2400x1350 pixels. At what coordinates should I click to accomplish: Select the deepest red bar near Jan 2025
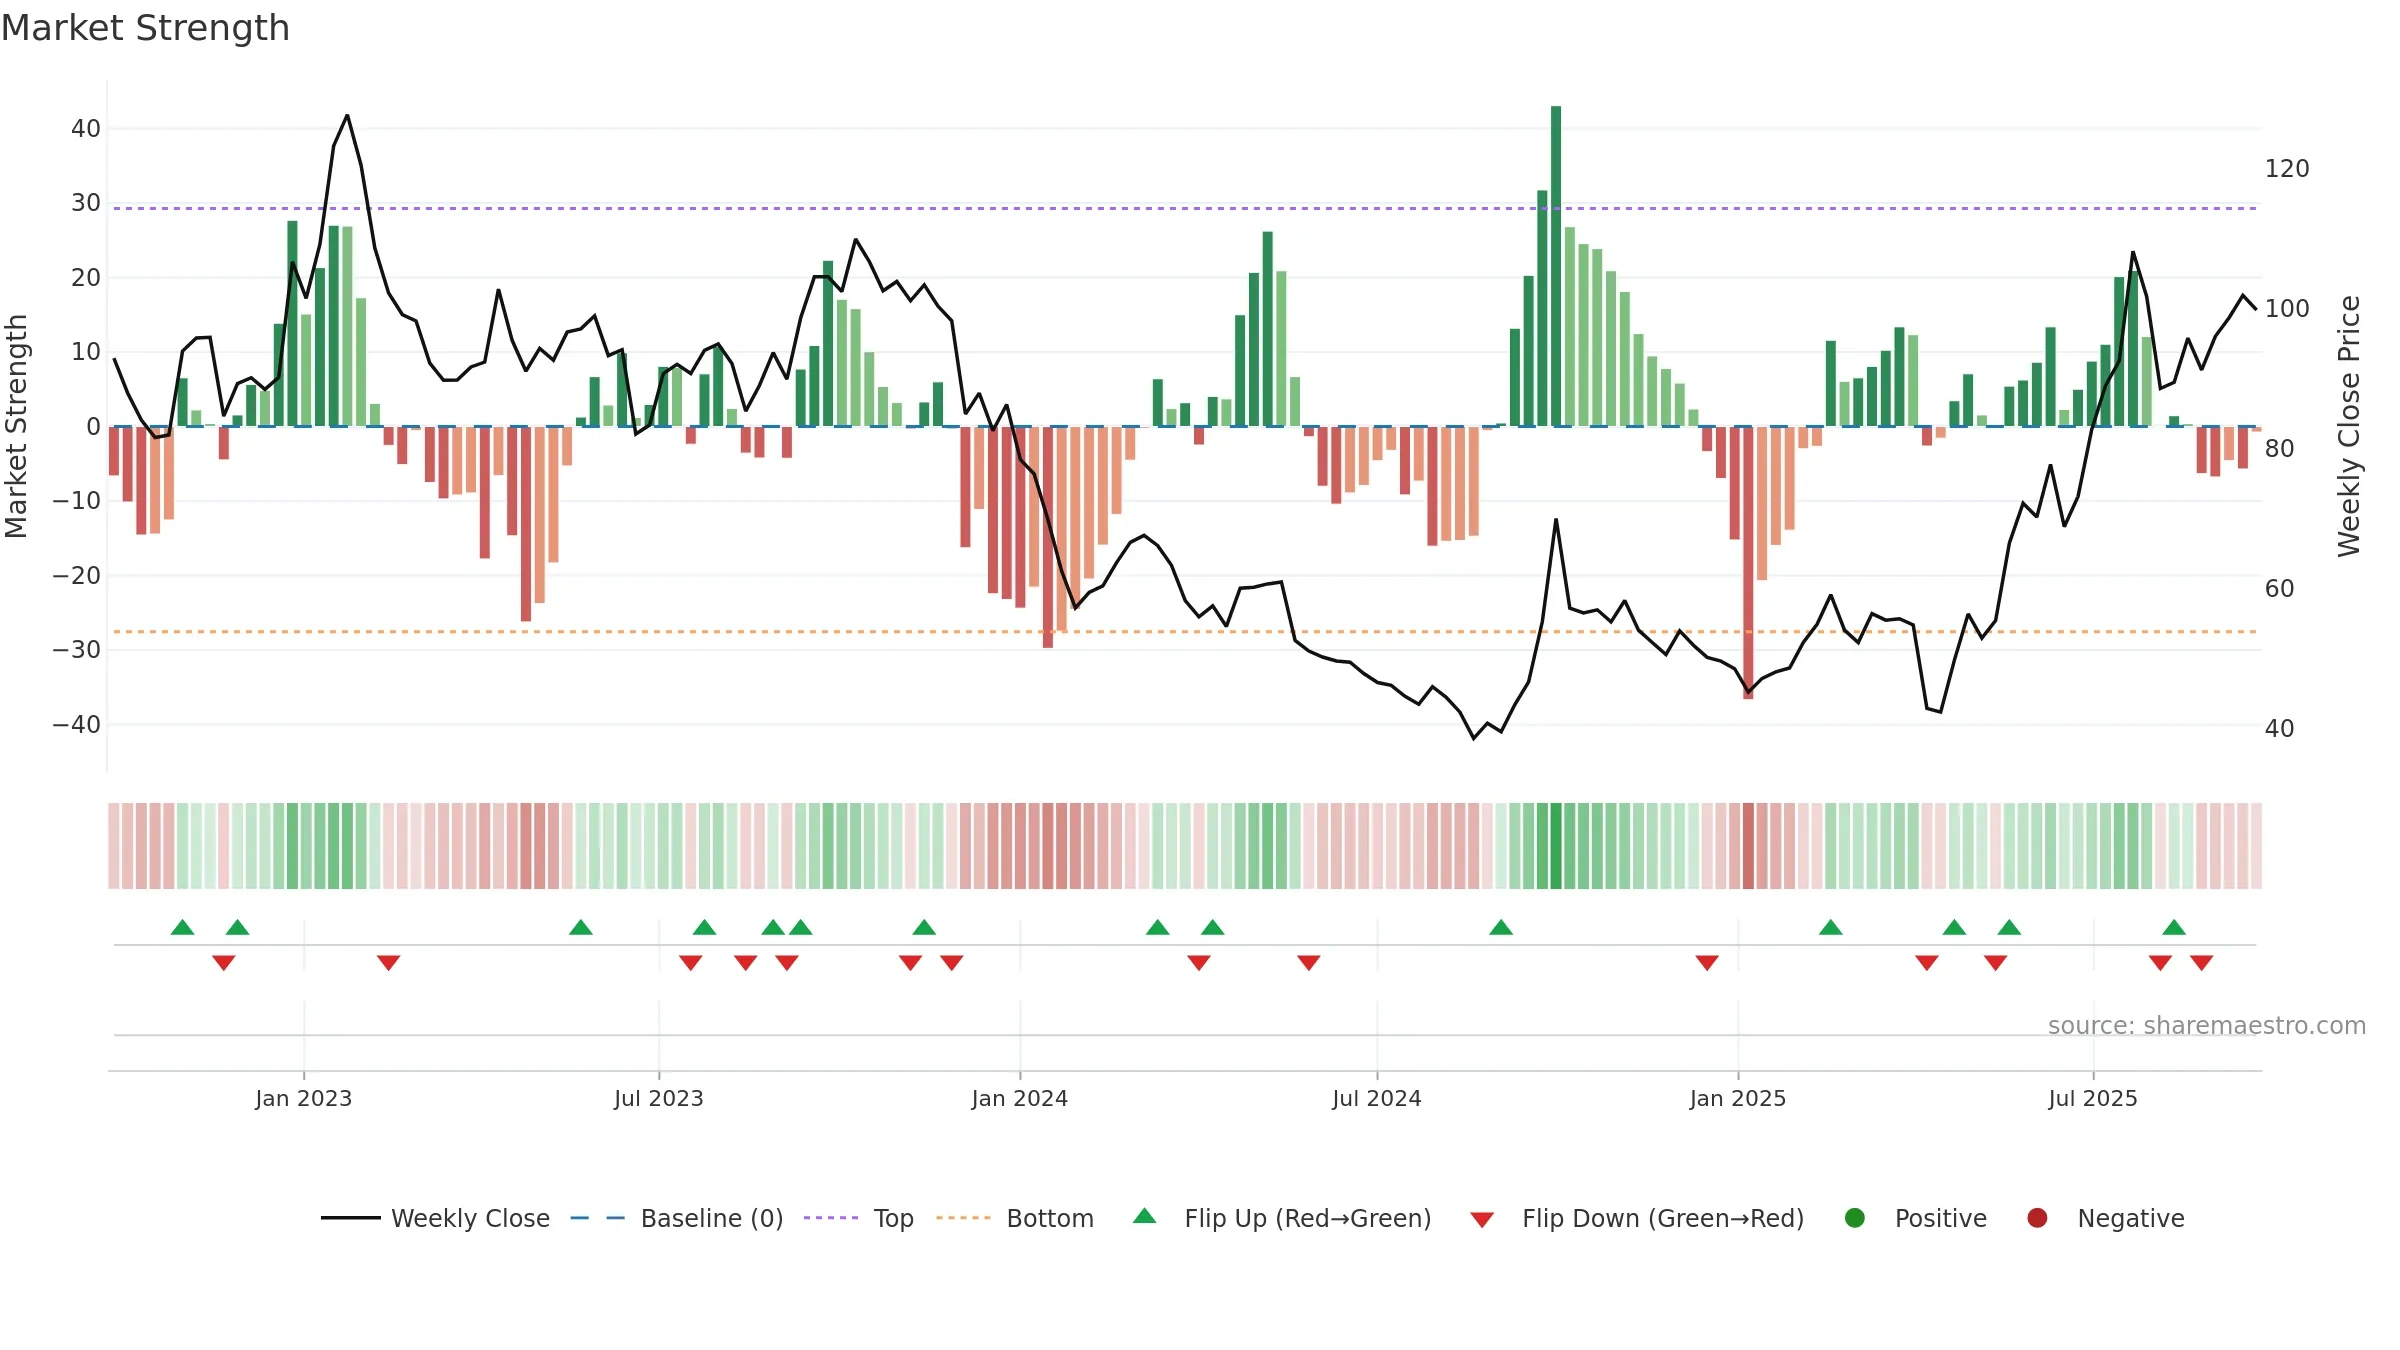(x=1748, y=562)
